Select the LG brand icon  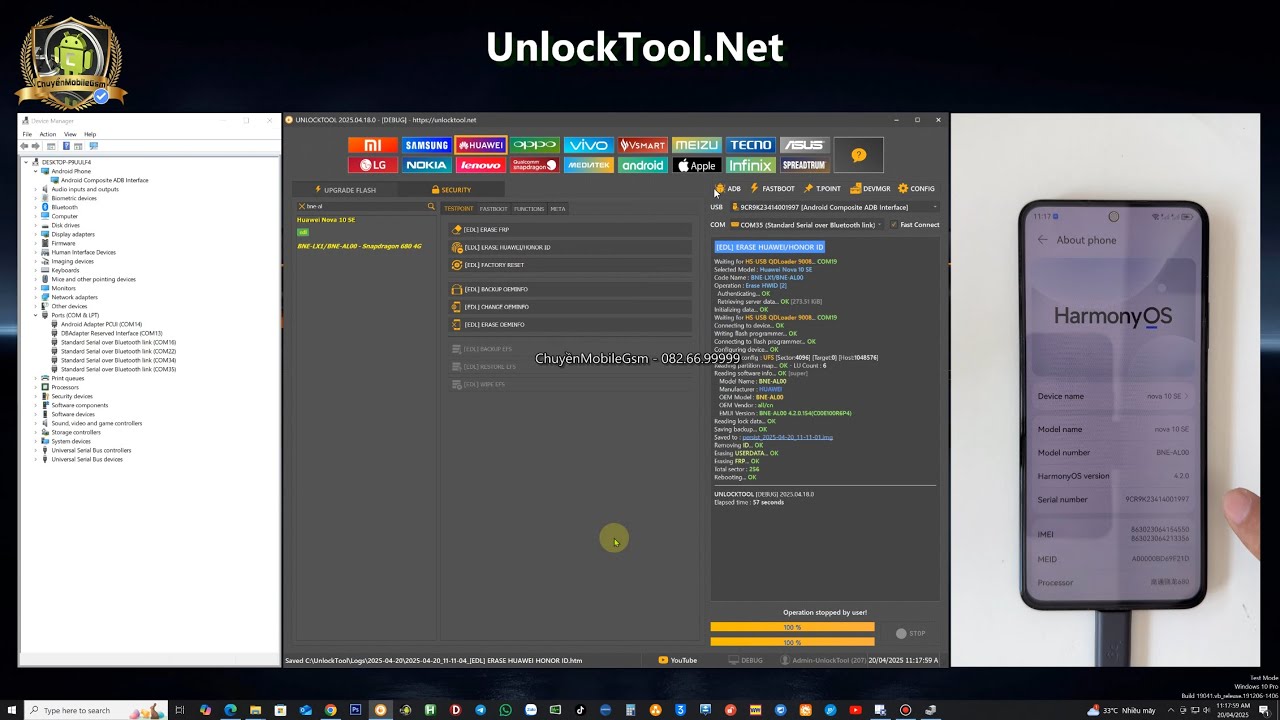click(x=373, y=165)
